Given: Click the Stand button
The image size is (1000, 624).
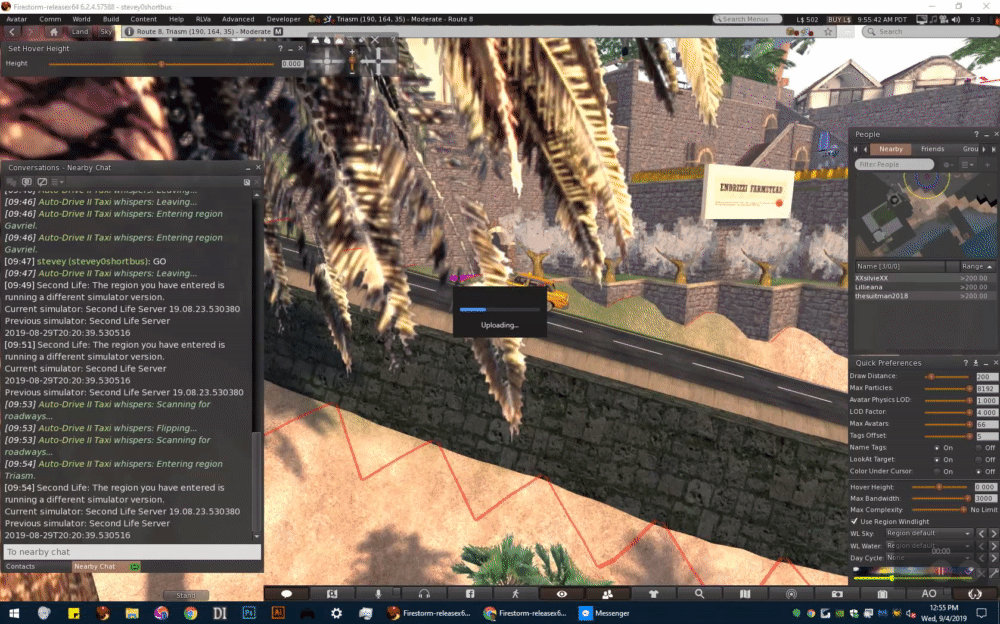Looking at the screenshot, I should pos(186,595).
